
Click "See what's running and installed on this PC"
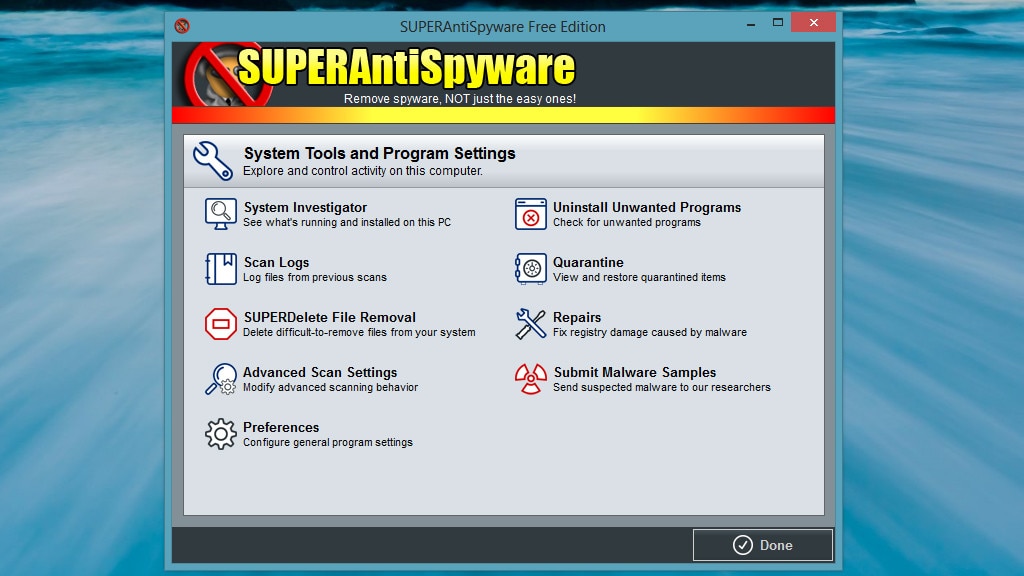pos(347,222)
